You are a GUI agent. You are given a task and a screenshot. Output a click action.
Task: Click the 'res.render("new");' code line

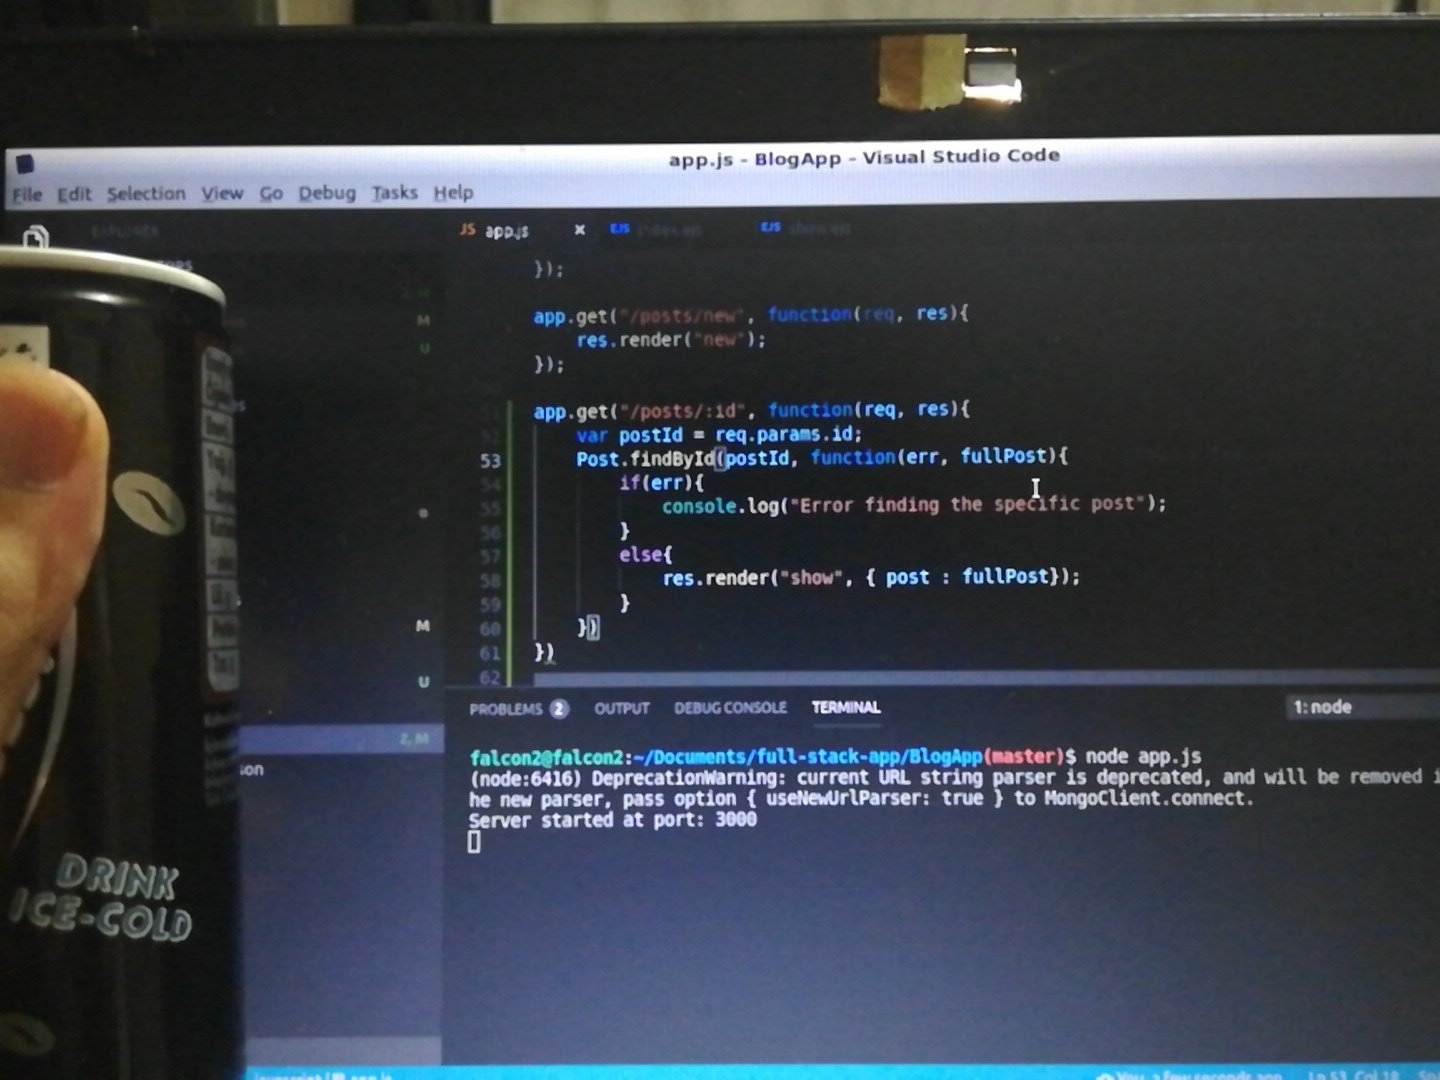point(671,340)
